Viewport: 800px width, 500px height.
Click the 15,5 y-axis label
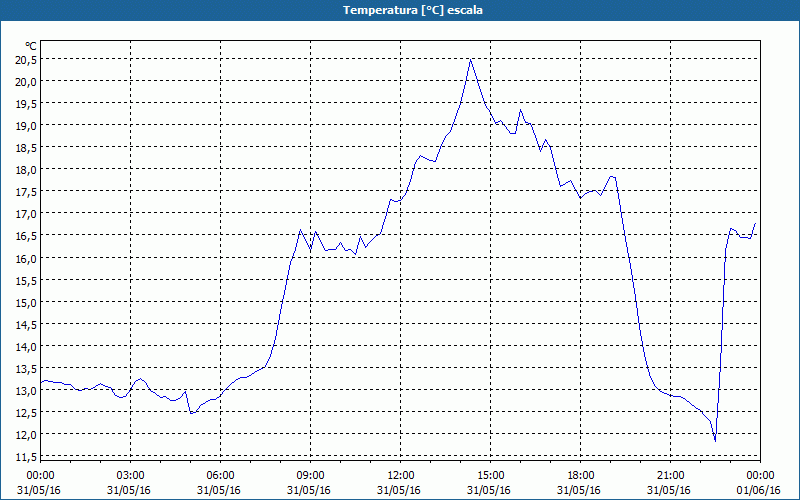click(27, 280)
